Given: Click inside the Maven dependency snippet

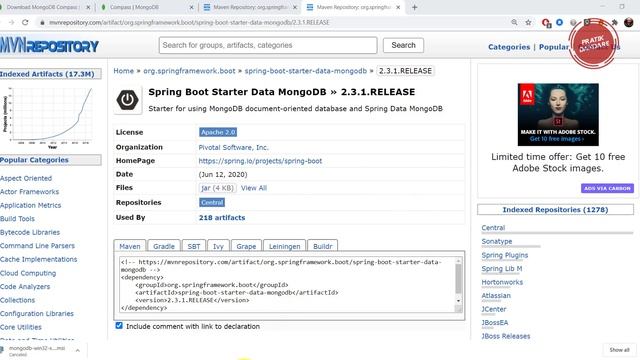Looking at the screenshot, I should pos(288,285).
